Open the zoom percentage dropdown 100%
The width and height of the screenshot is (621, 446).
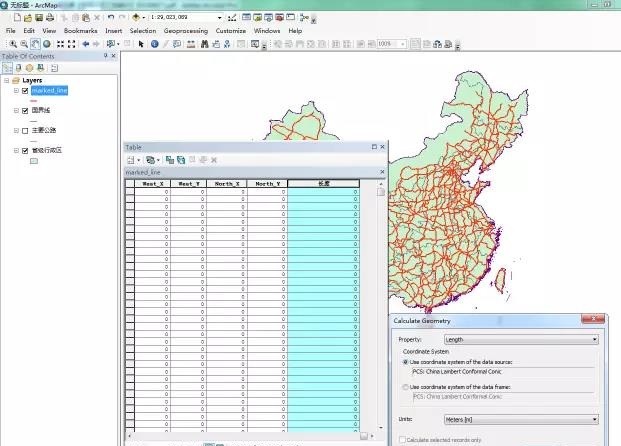[x=403, y=44]
